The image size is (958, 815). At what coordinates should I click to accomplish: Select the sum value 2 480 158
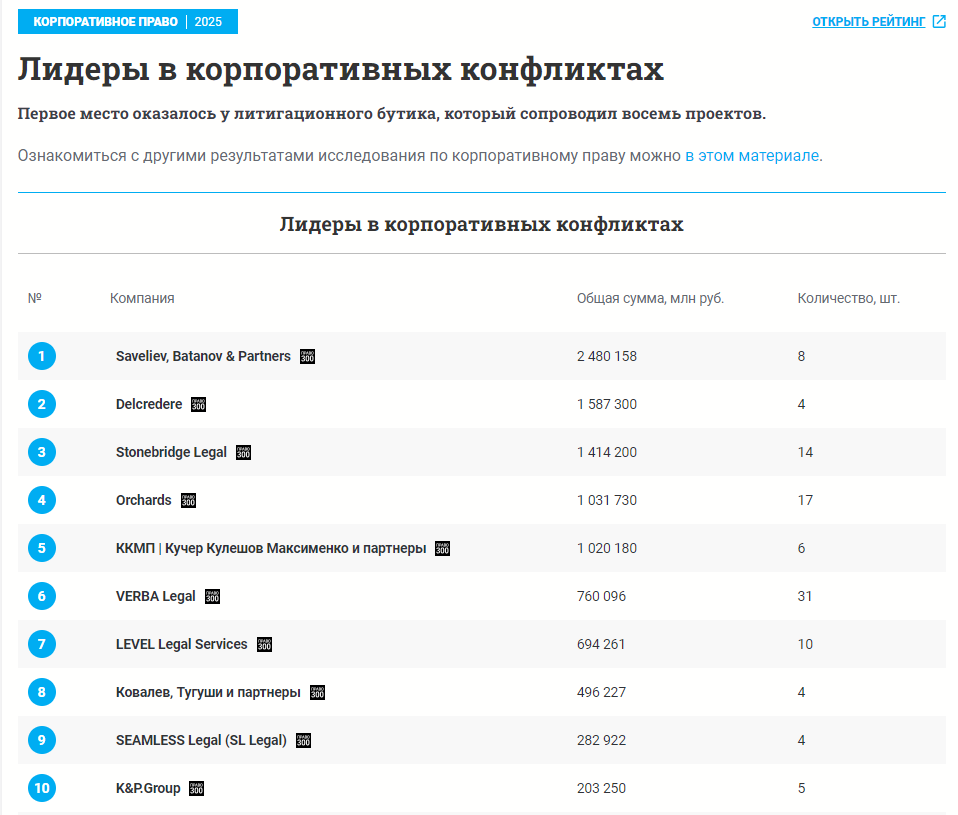[x=607, y=356]
